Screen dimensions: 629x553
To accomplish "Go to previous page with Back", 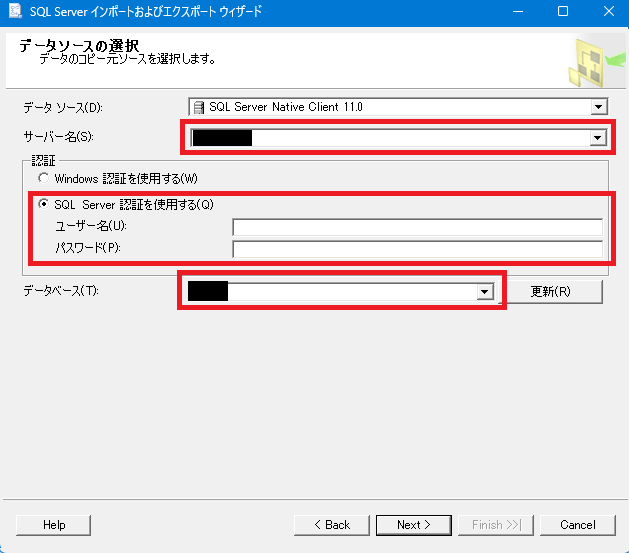I will click(x=332, y=525).
